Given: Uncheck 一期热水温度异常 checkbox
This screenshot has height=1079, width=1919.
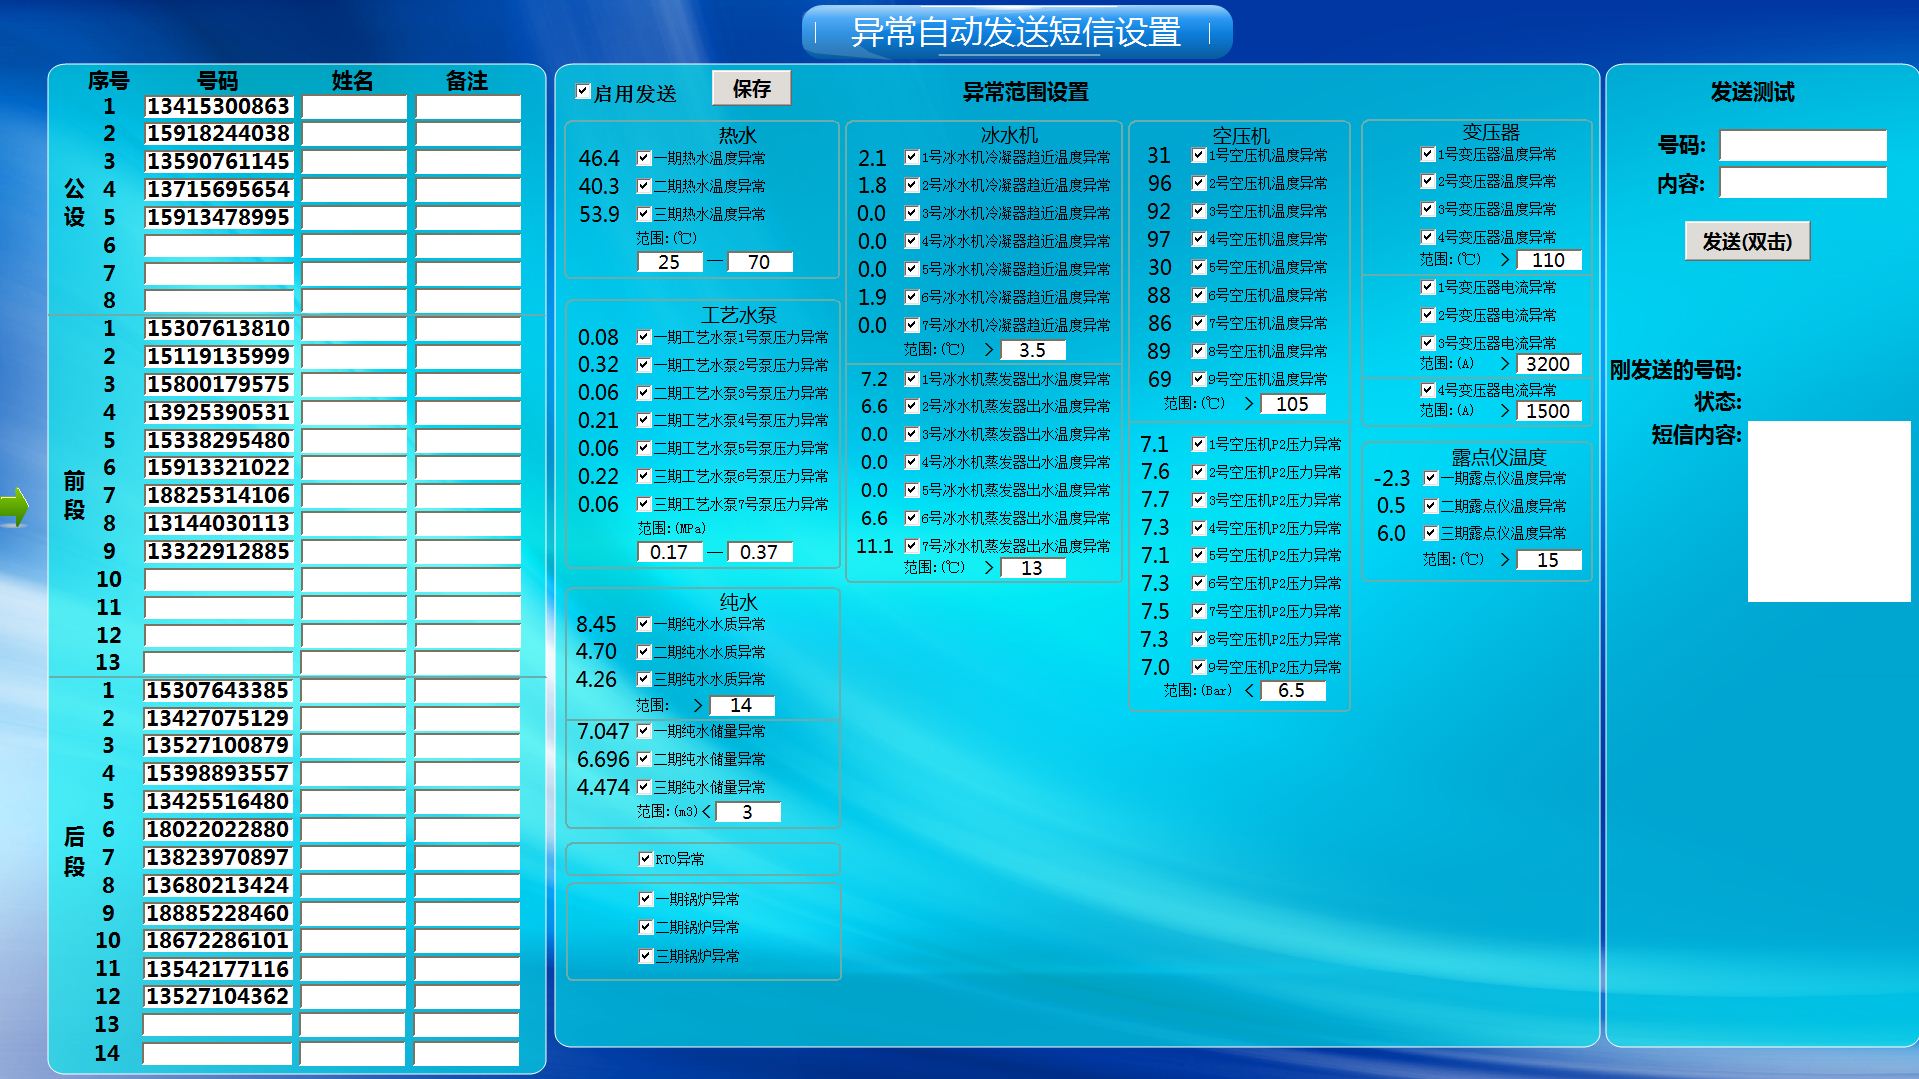Looking at the screenshot, I should 645,158.
